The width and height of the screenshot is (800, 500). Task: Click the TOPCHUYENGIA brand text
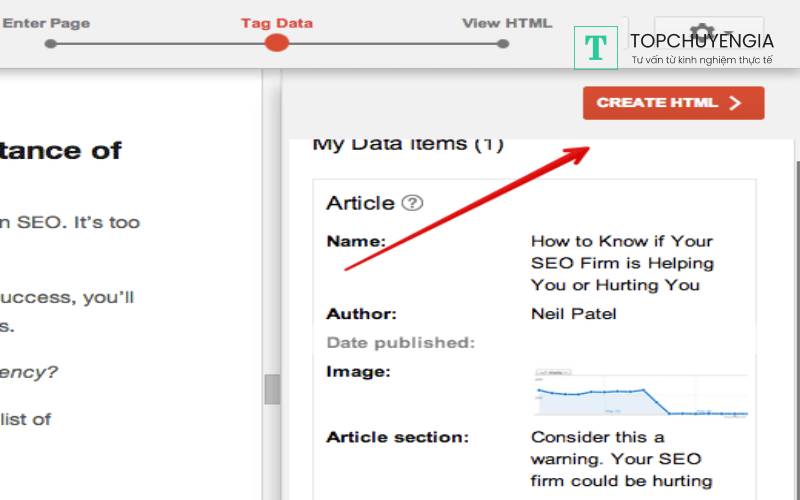click(x=701, y=40)
